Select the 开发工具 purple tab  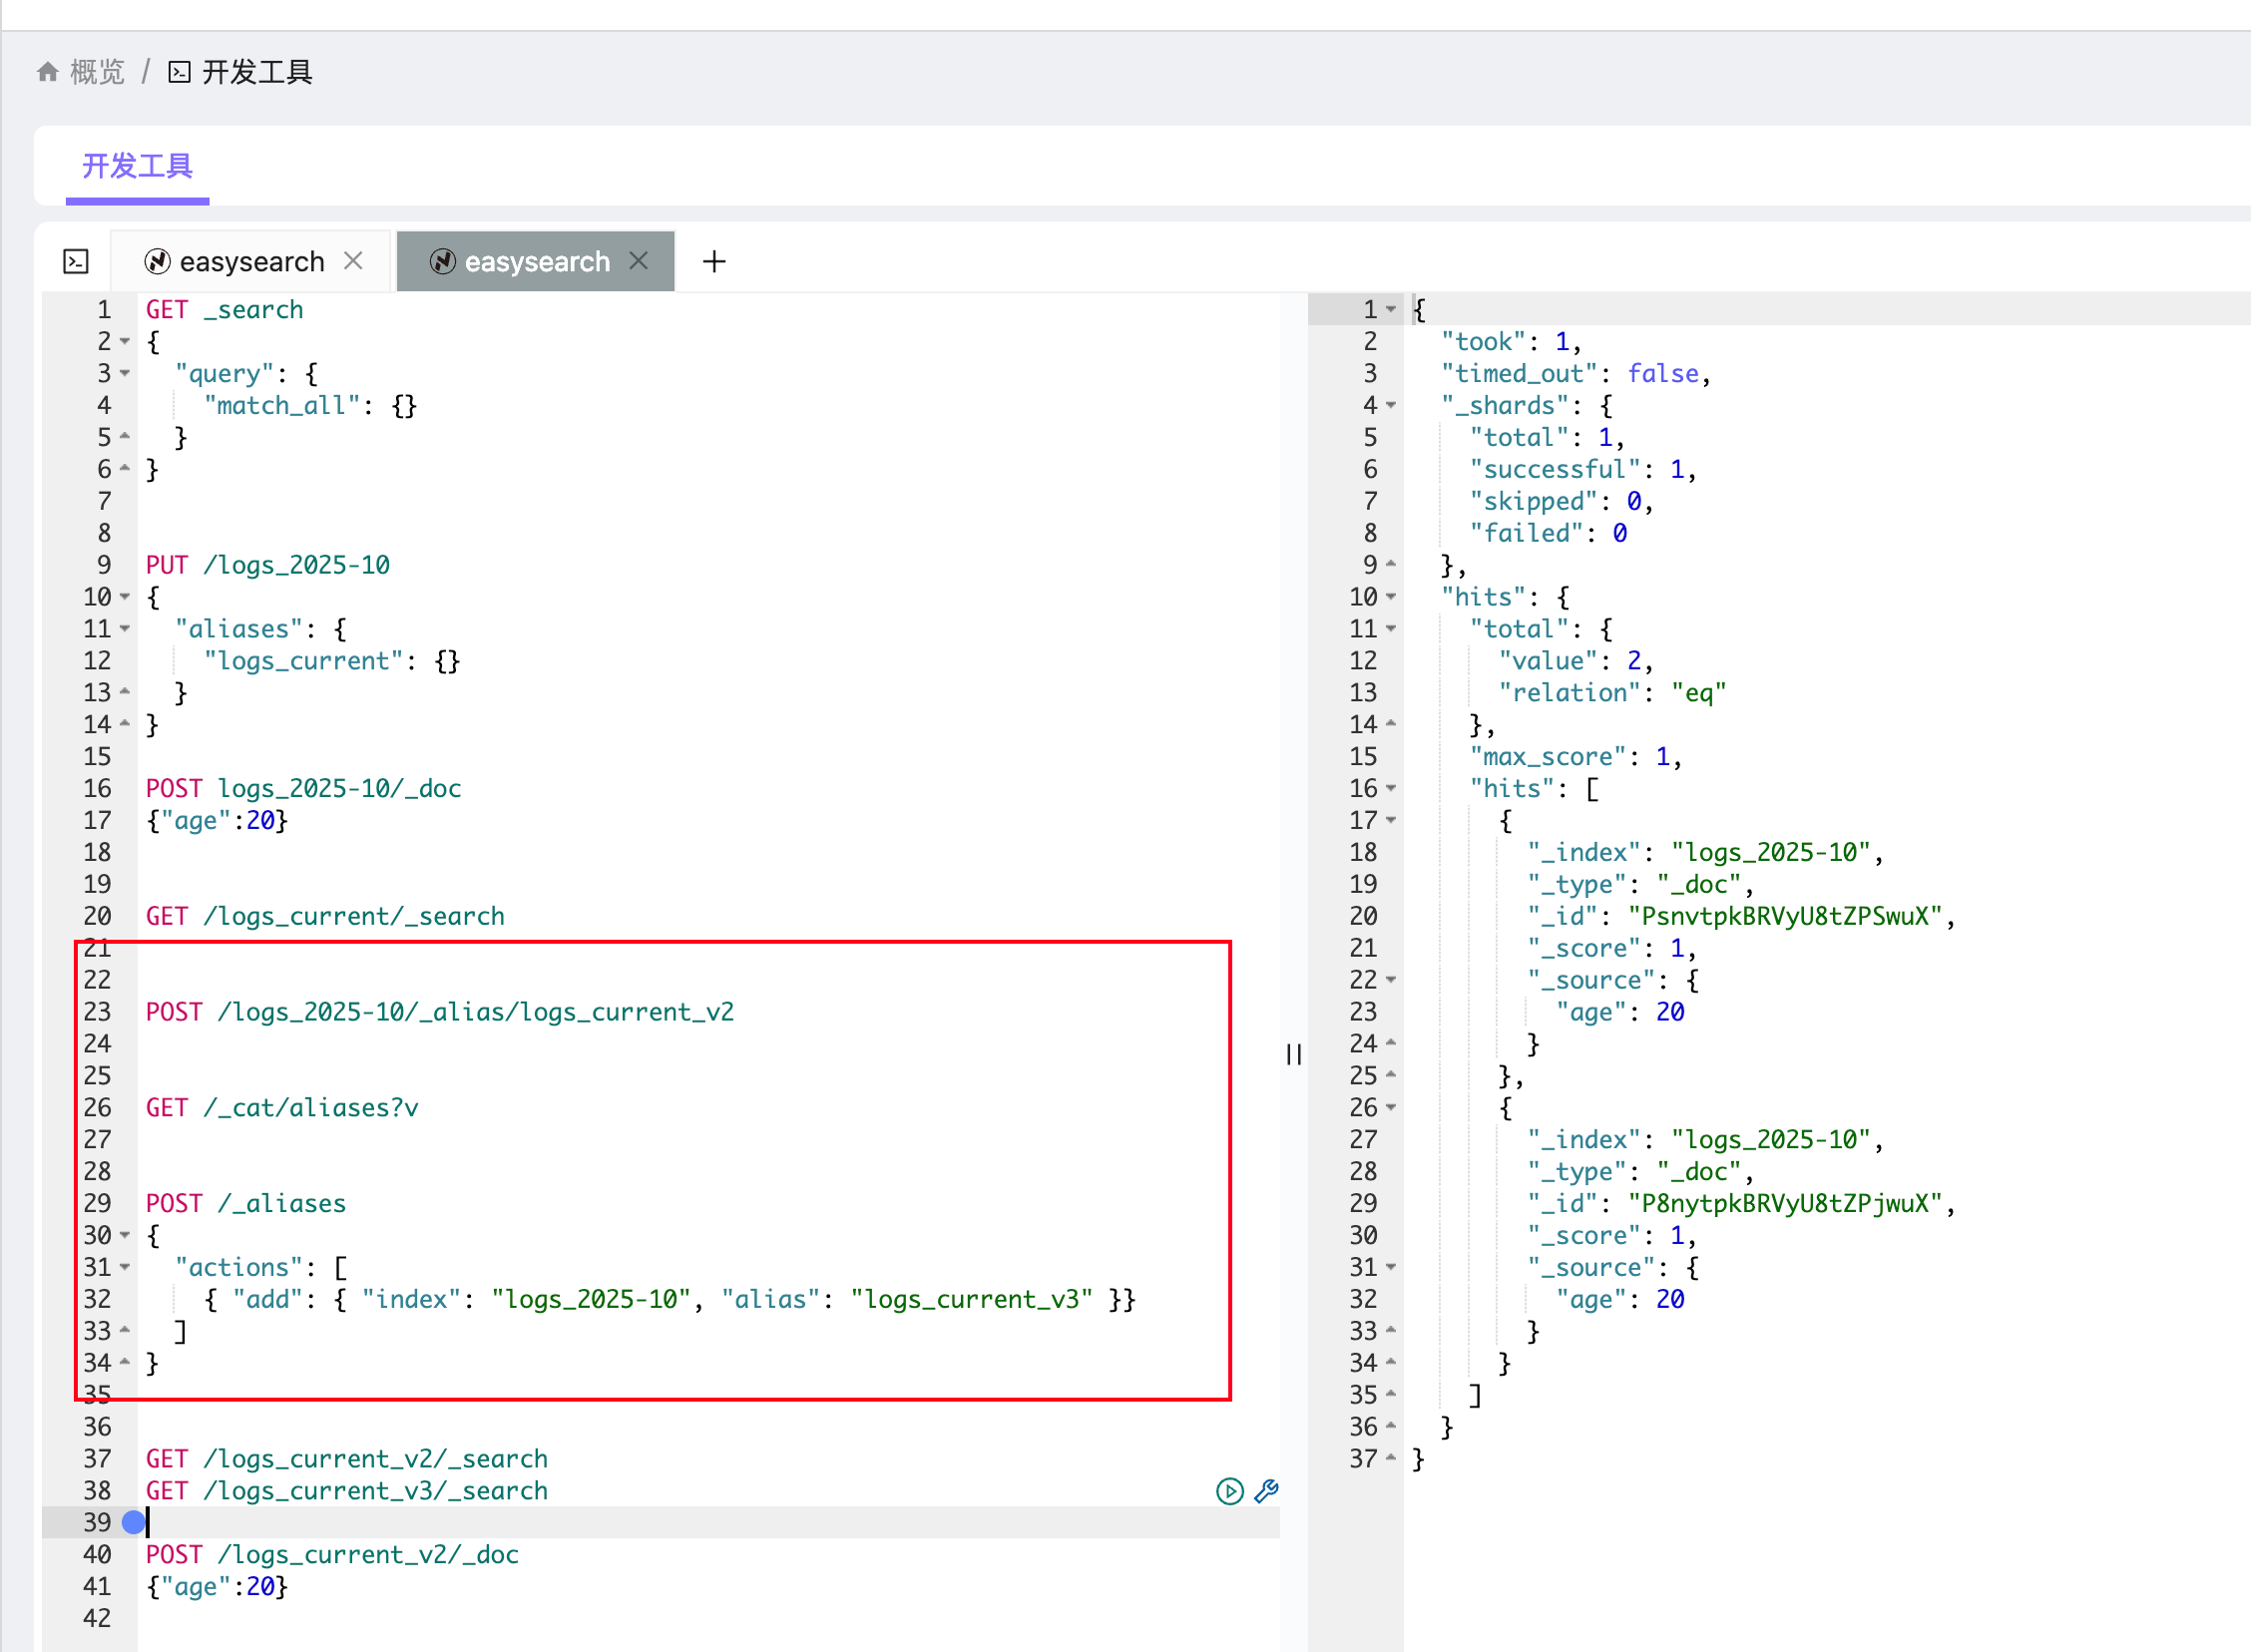pyautogui.click(x=137, y=166)
